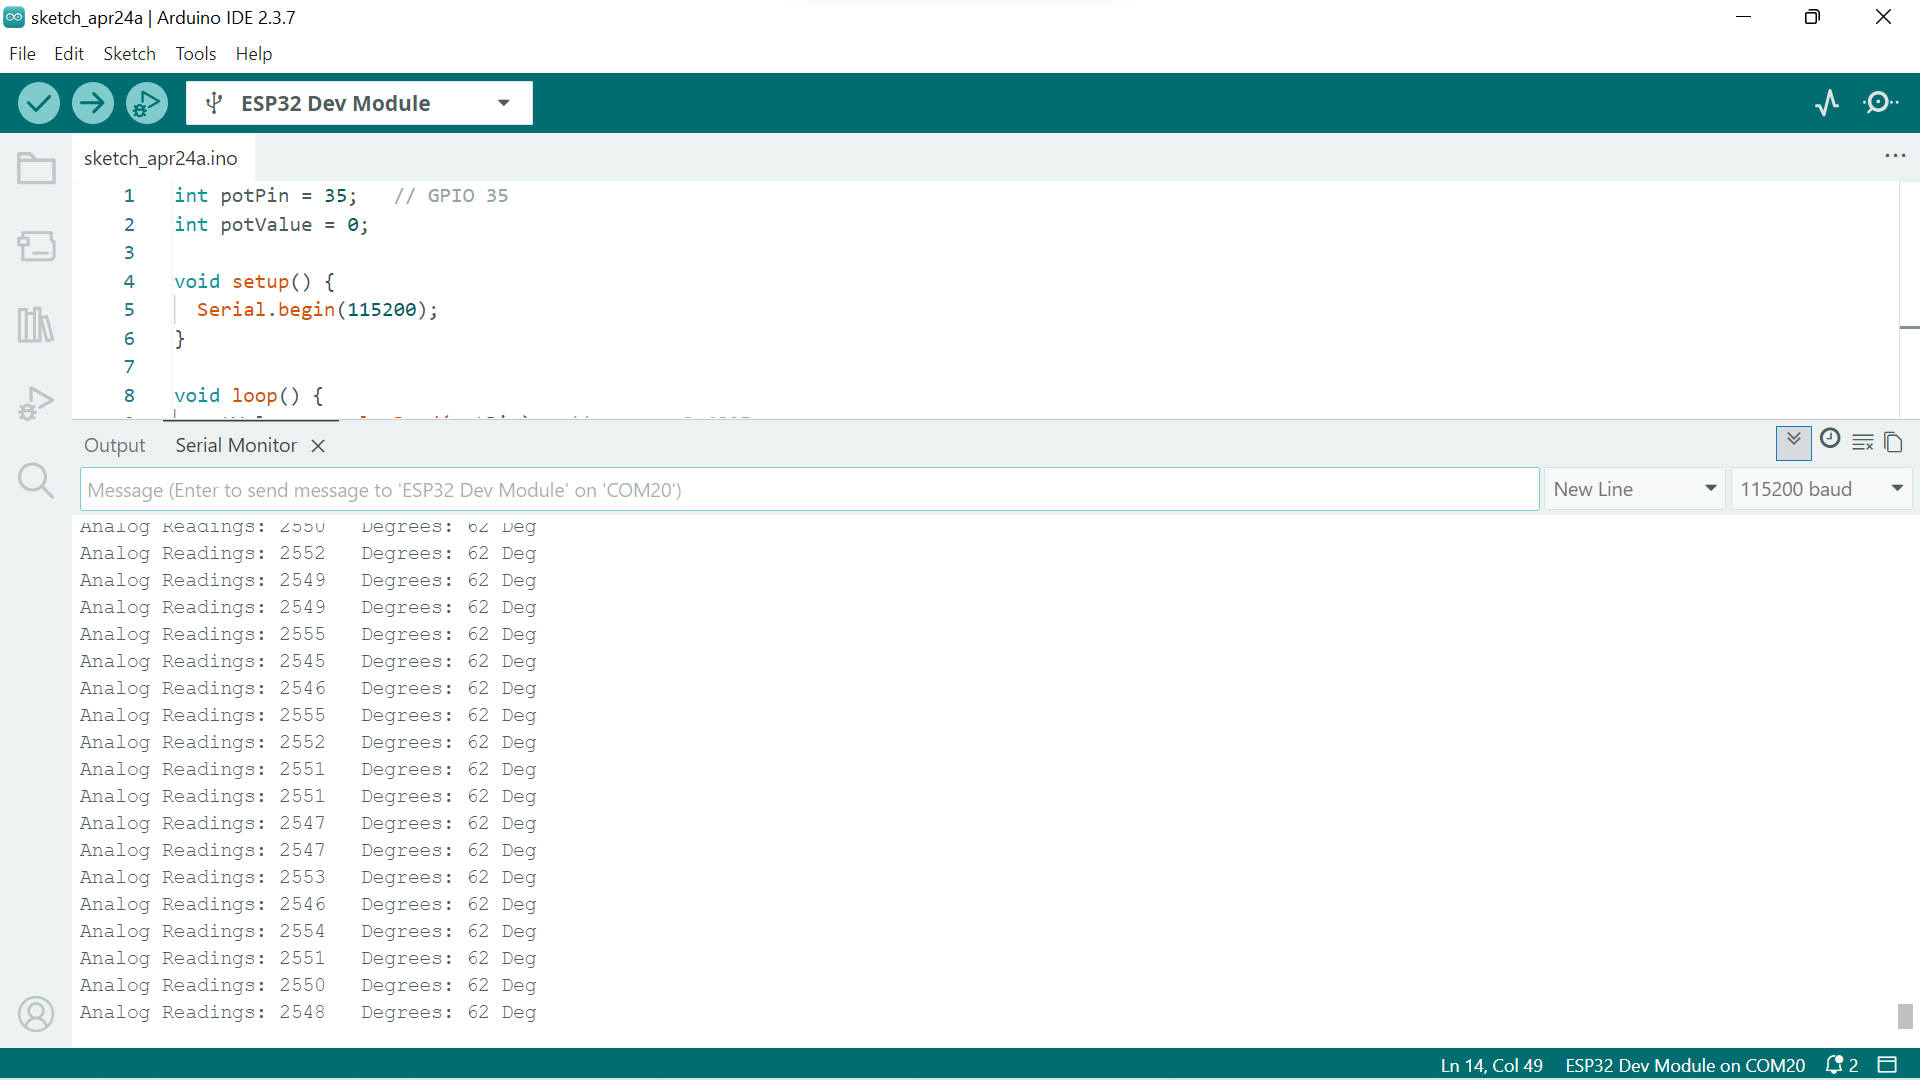Open the Tools menu
1920x1080 pixels.
196,54
